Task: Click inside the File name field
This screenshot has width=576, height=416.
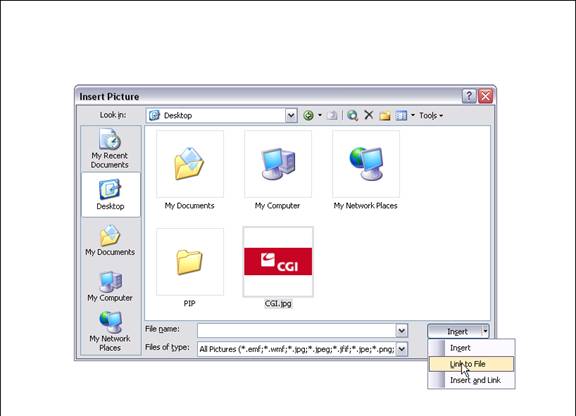Action: pyautogui.click(x=296, y=330)
